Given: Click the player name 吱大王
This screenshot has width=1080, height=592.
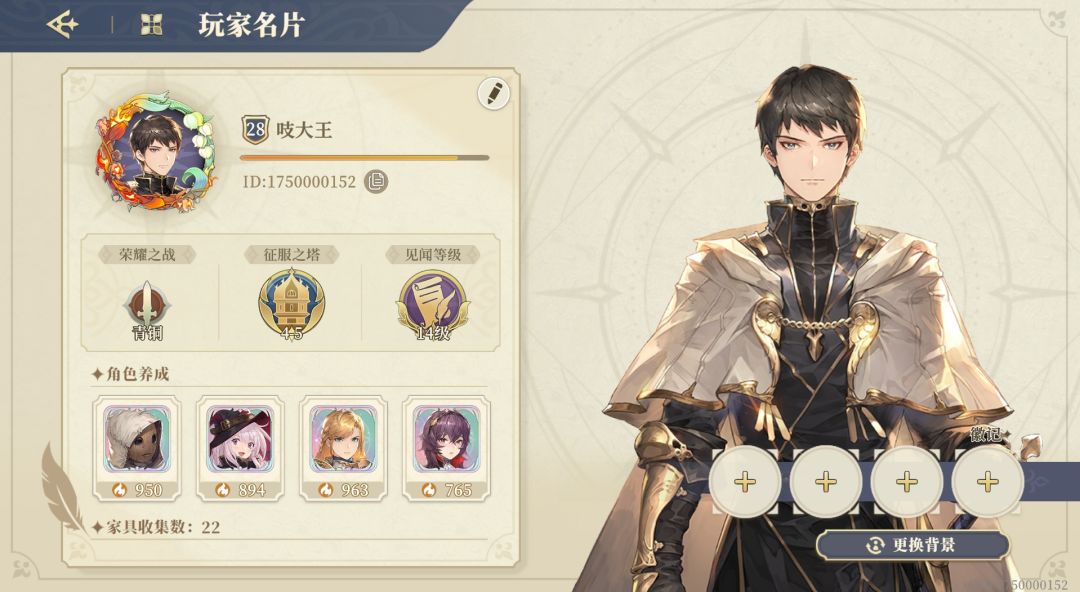Looking at the screenshot, I should coord(304,130).
